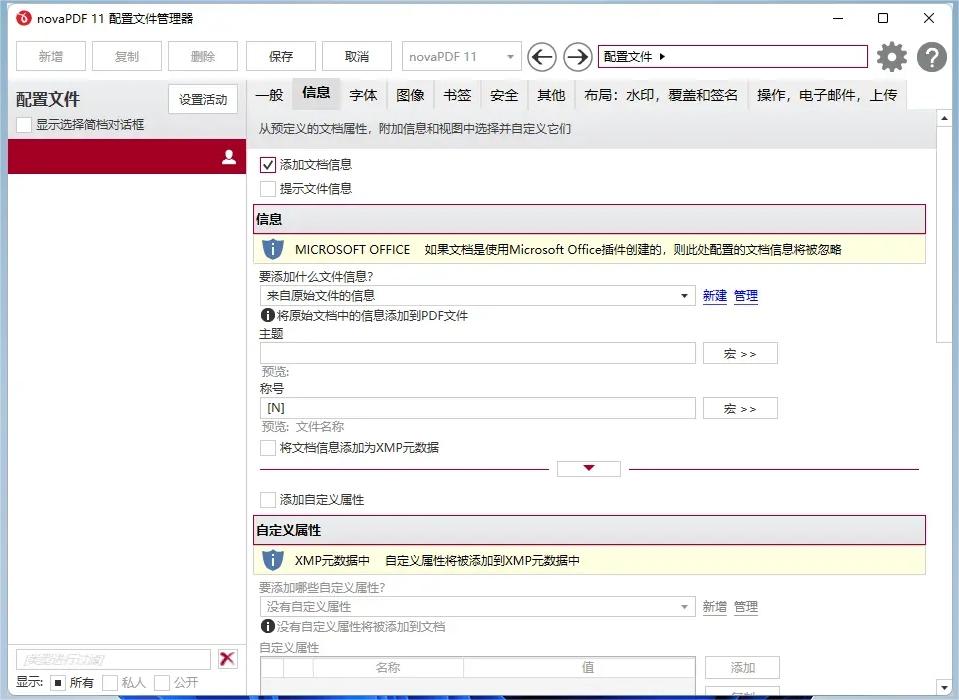Click the vertical scrollbar down arrow
959x700 pixels.
coord(944,687)
